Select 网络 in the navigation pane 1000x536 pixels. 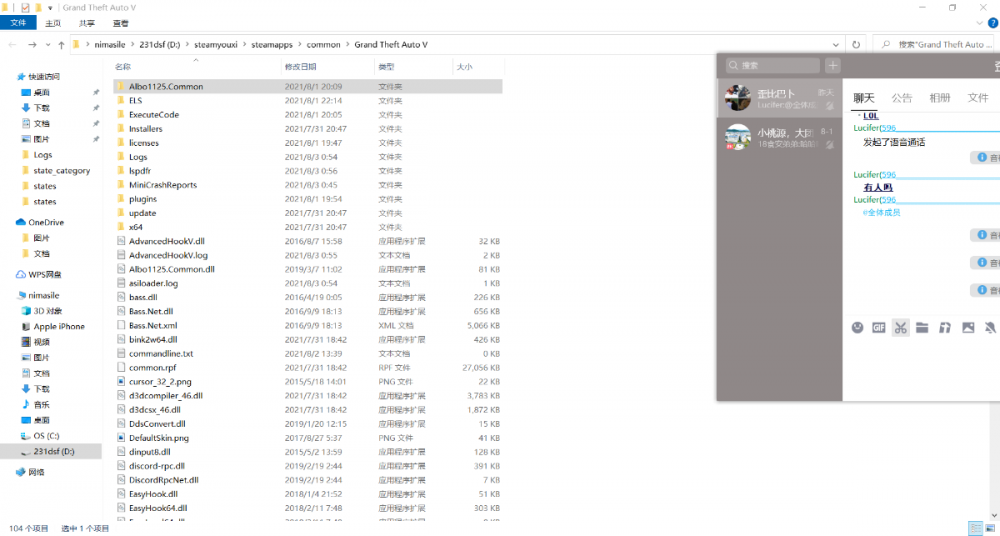pos(36,472)
